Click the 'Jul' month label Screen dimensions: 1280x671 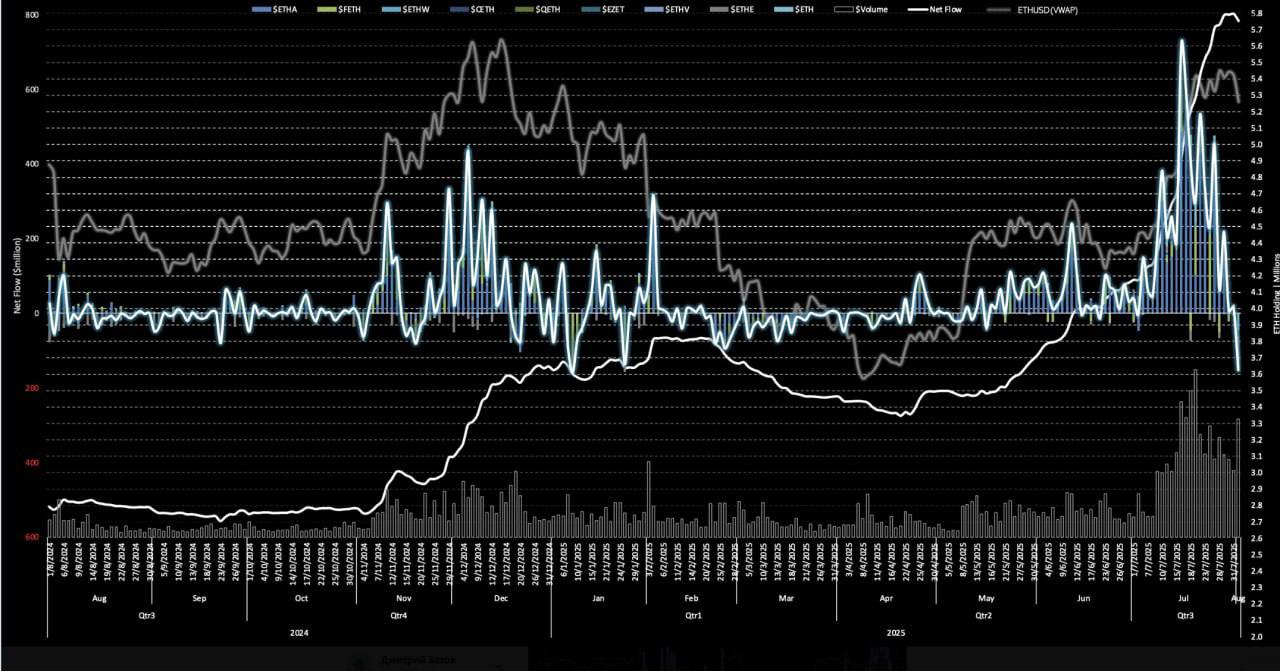coord(1184,599)
